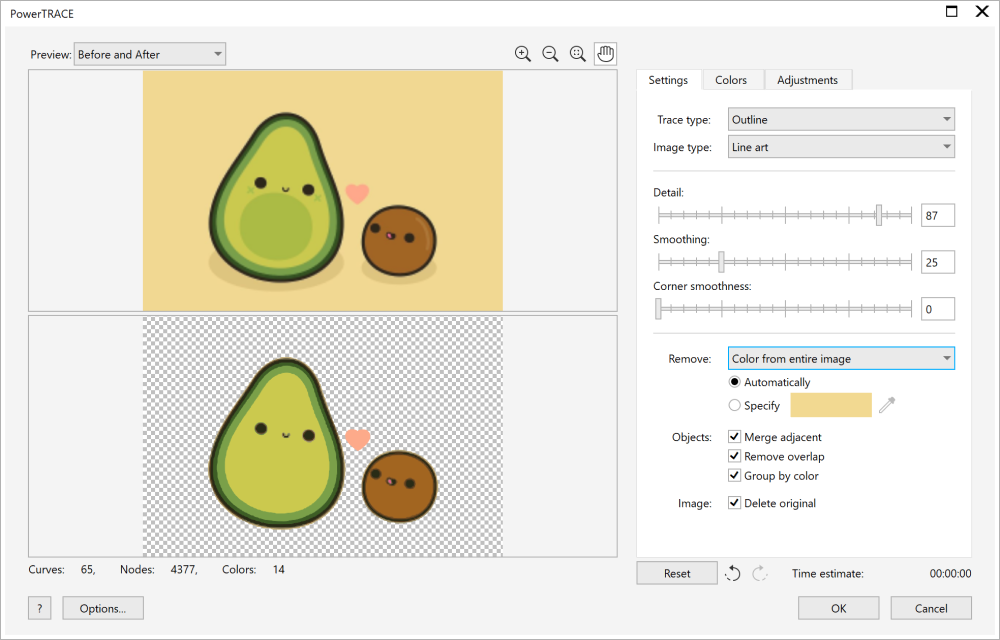Uncheck Delete original image checkbox
Viewport: 1000px width, 640px height.
pos(735,503)
